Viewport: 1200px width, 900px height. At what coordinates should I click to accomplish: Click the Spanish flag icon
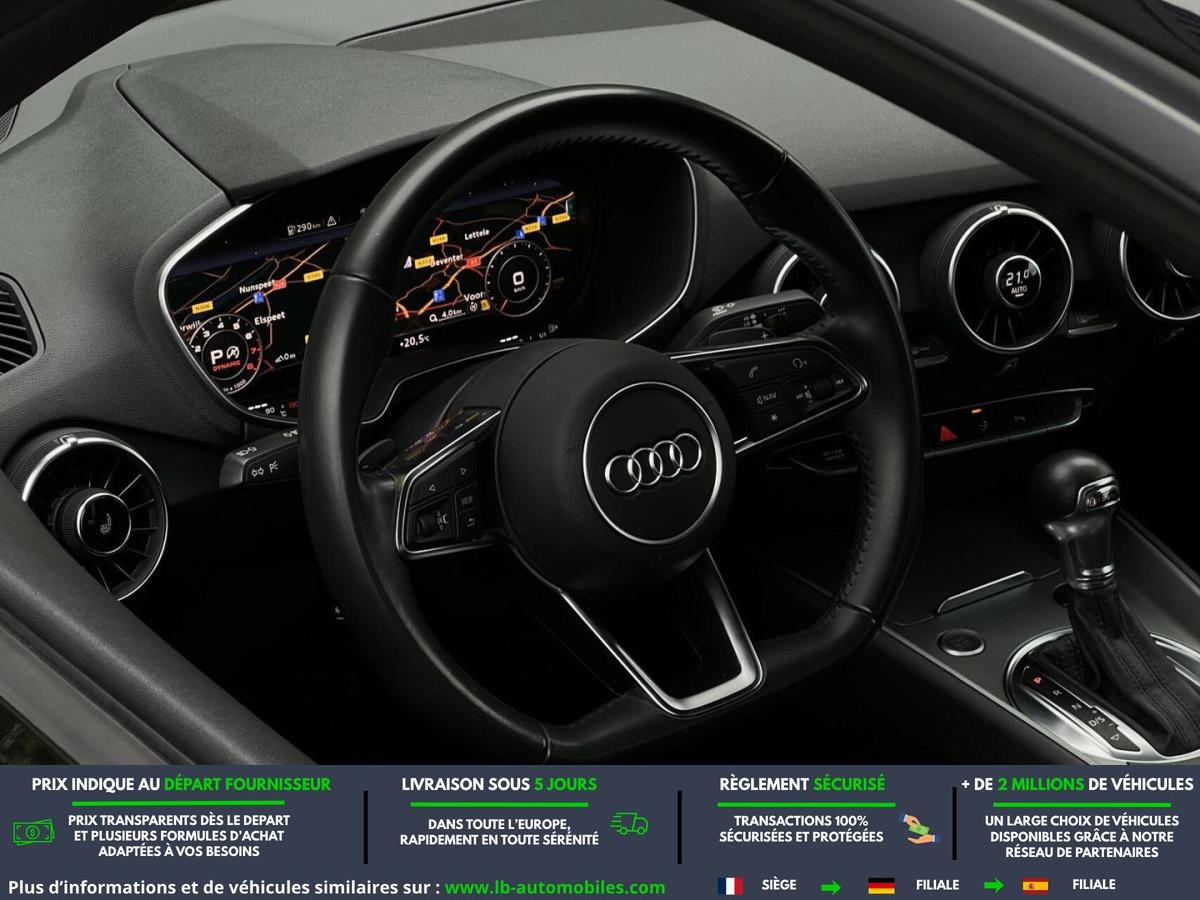click(x=1035, y=886)
